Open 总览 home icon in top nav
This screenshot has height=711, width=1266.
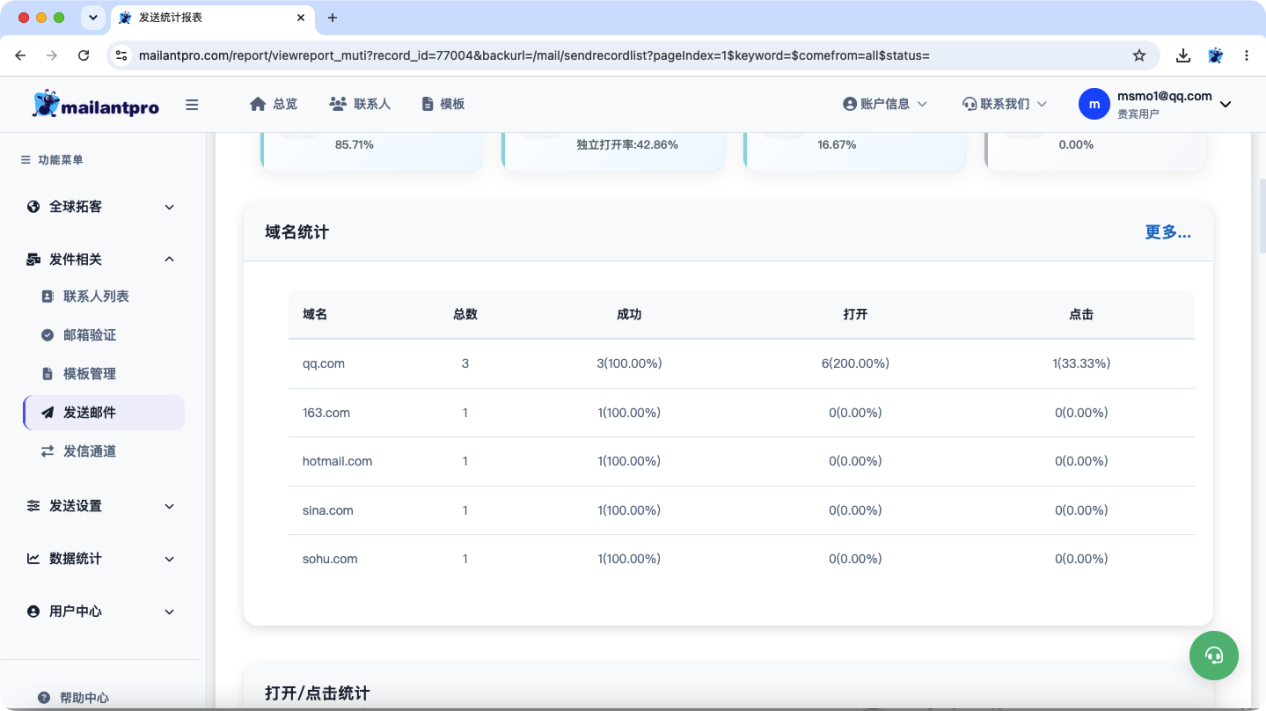pyautogui.click(x=258, y=104)
